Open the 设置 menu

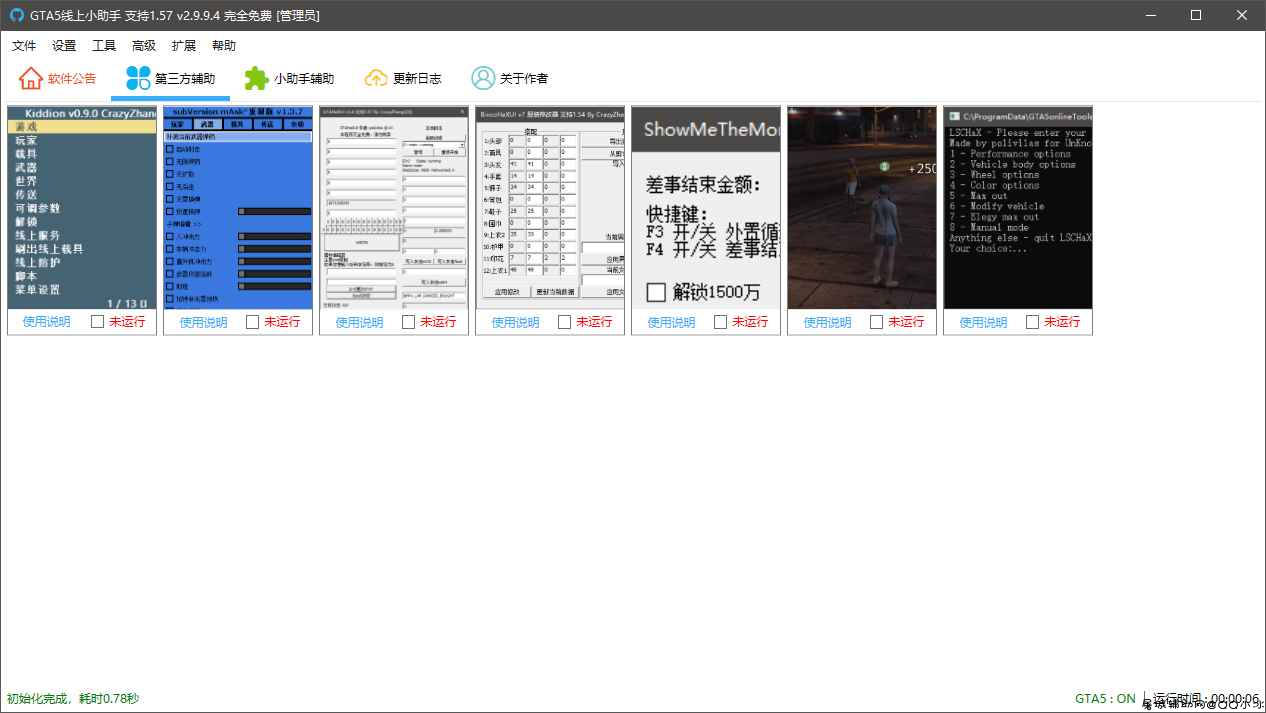[x=64, y=46]
